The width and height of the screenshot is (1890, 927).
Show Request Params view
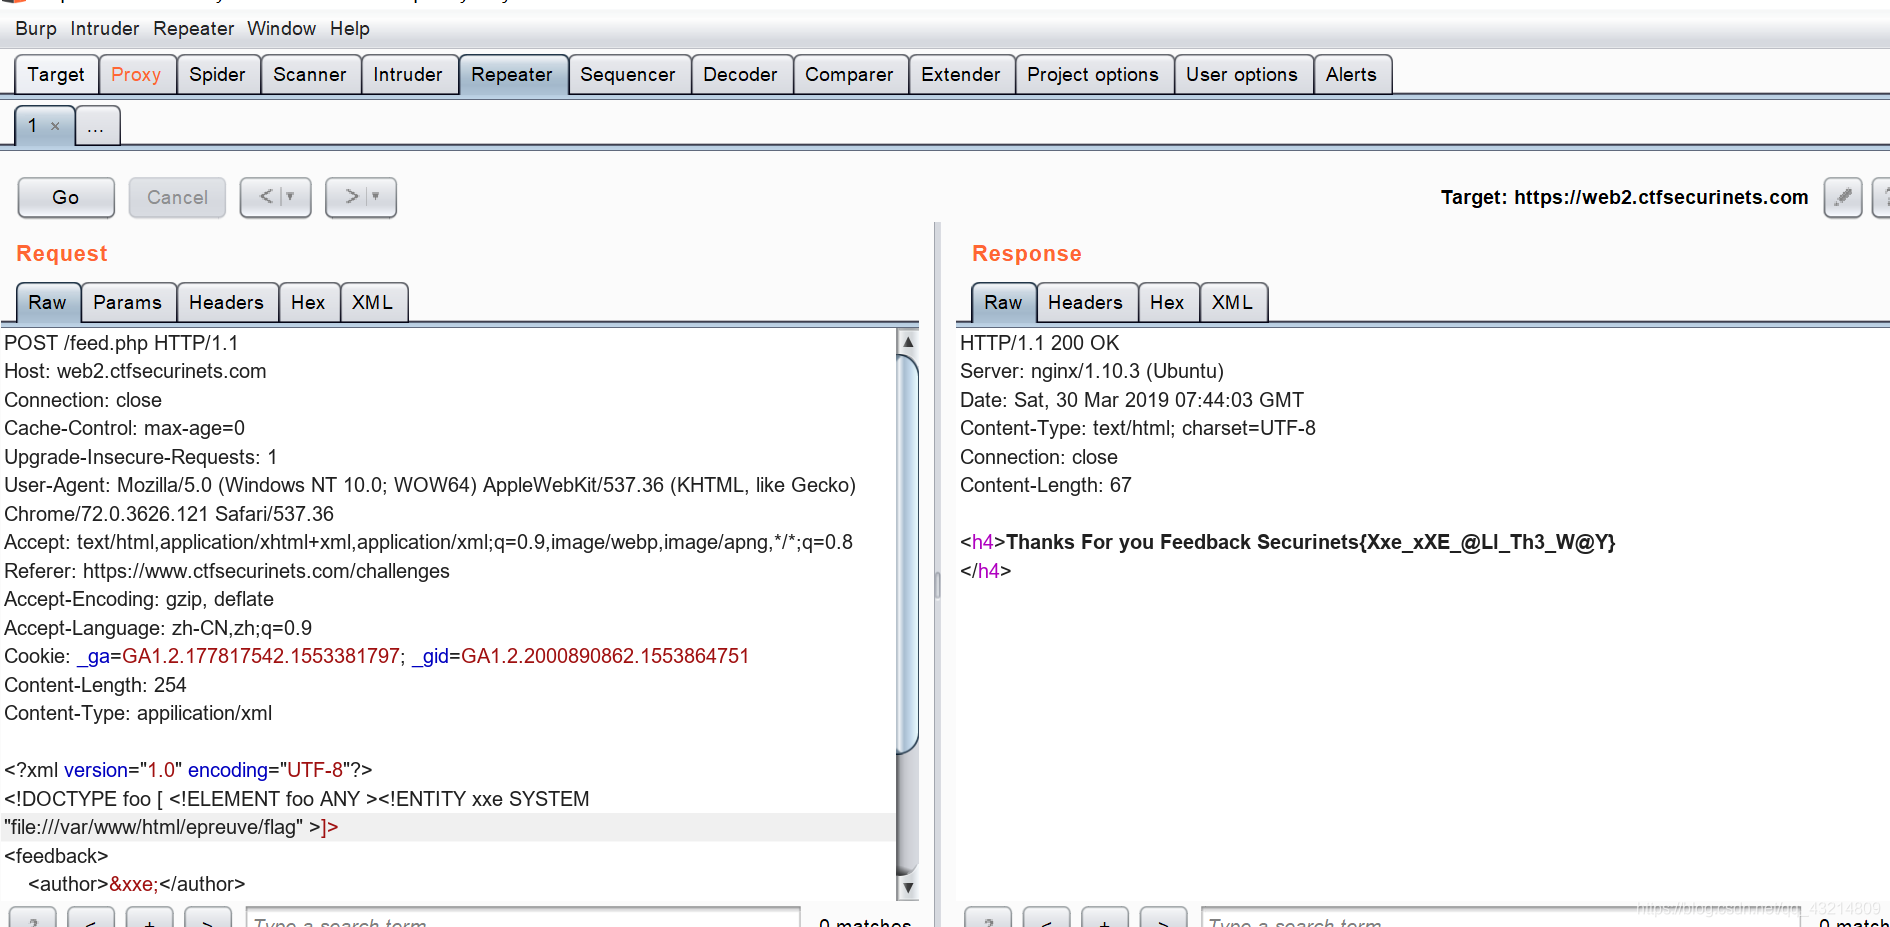coord(127,303)
